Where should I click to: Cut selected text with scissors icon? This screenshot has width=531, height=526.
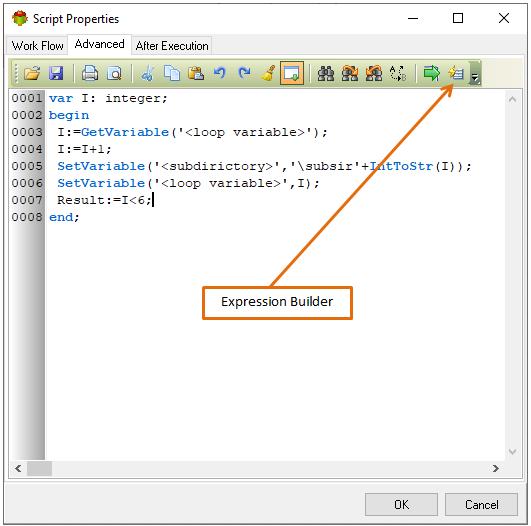pos(148,73)
